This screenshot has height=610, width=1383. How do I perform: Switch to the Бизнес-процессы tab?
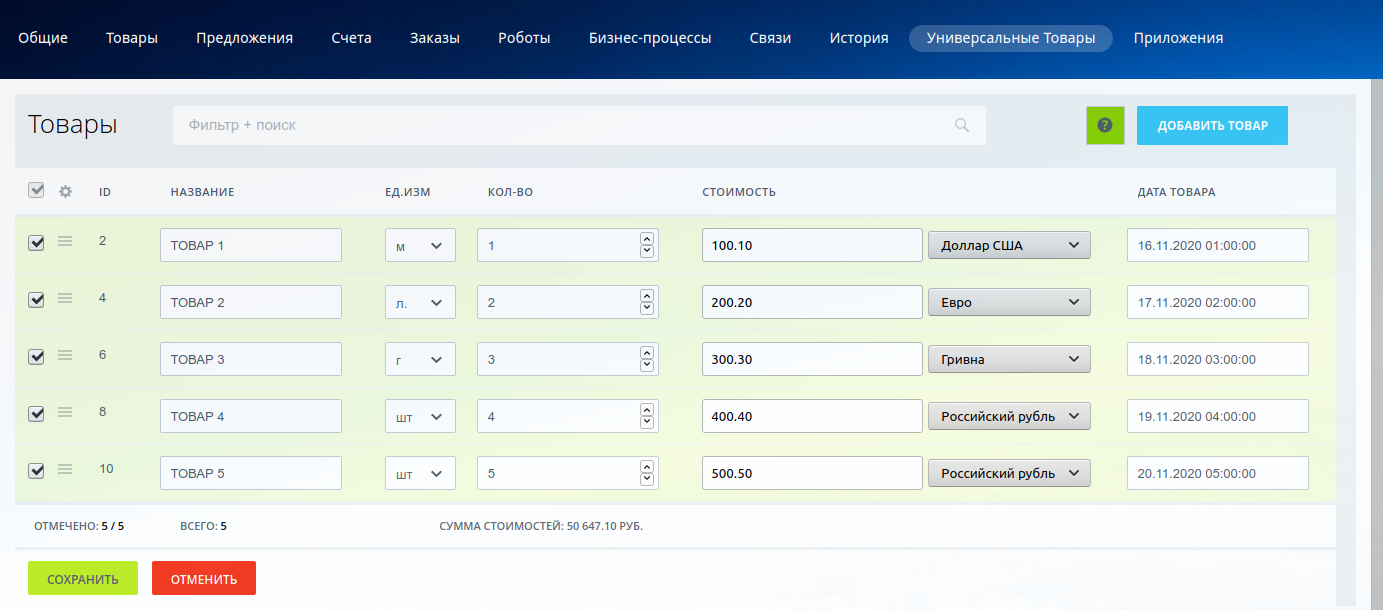(x=650, y=38)
